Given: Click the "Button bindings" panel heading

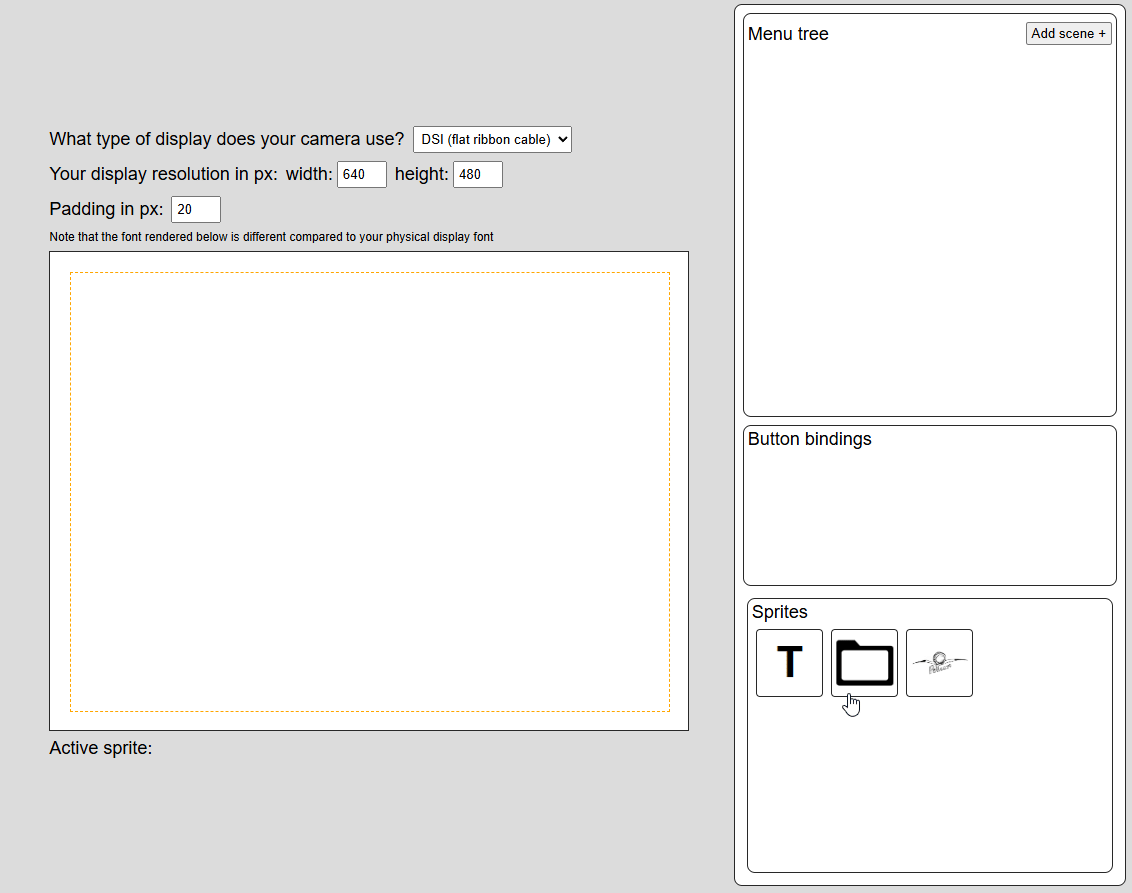Looking at the screenshot, I should point(809,439).
